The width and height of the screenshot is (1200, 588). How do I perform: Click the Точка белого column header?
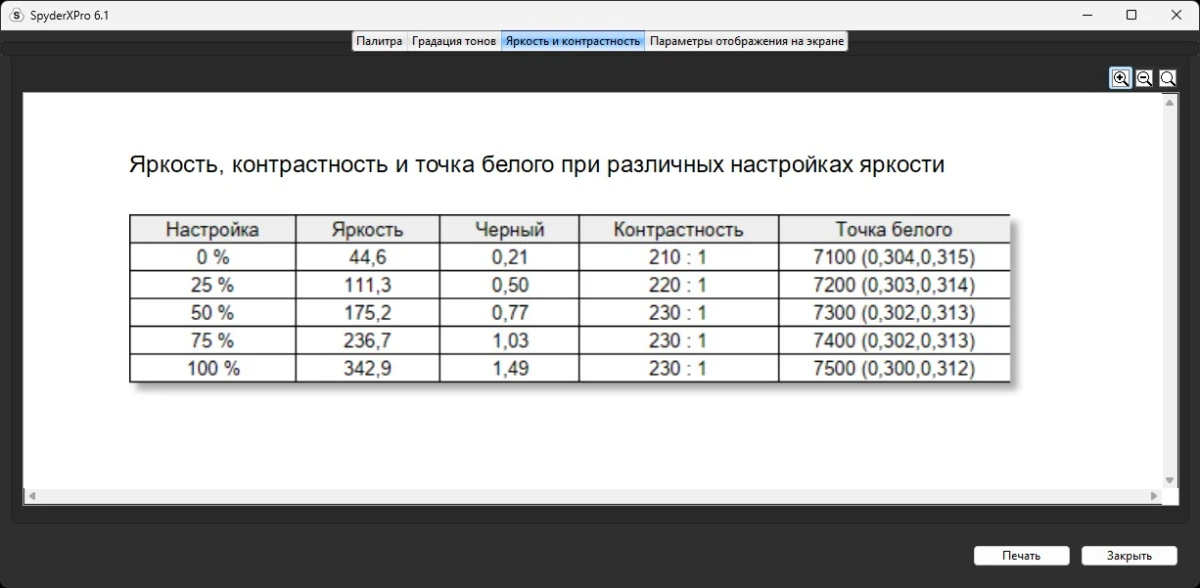893,229
